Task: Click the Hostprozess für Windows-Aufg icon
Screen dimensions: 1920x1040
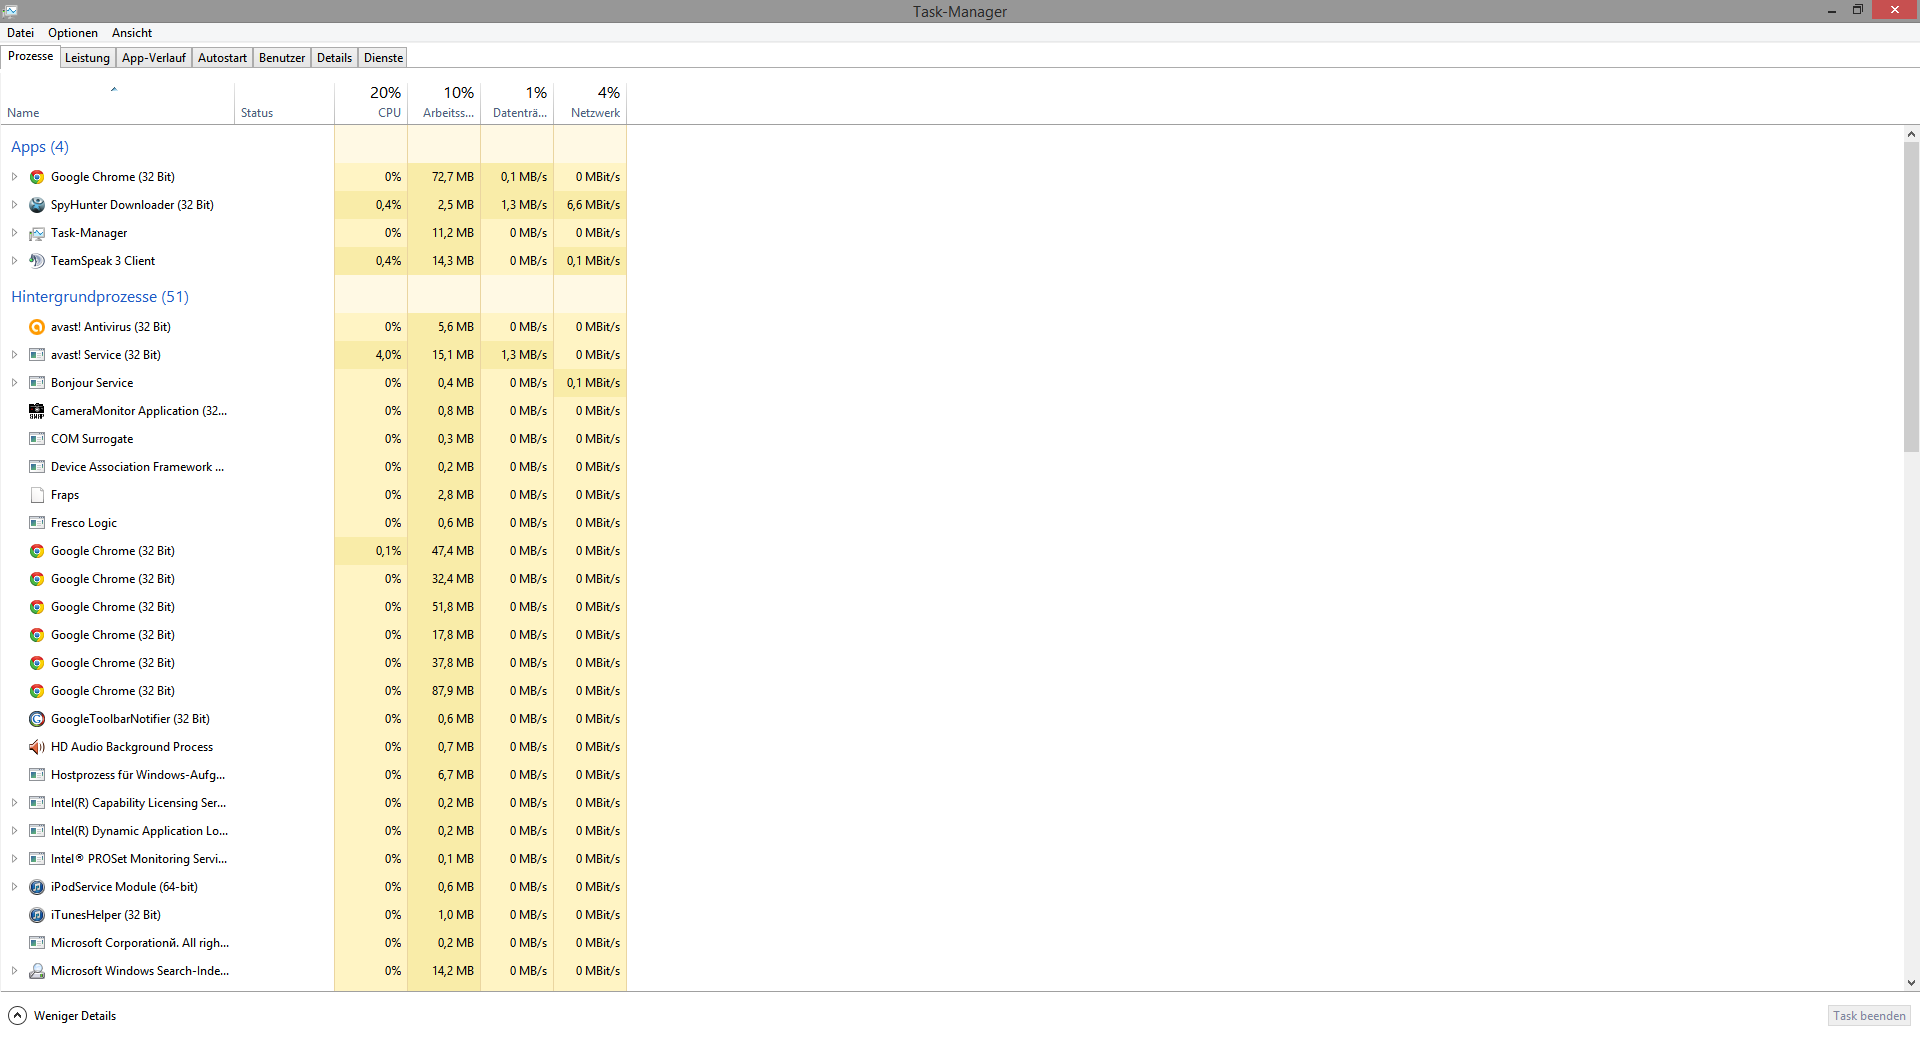Action: coord(37,775)
